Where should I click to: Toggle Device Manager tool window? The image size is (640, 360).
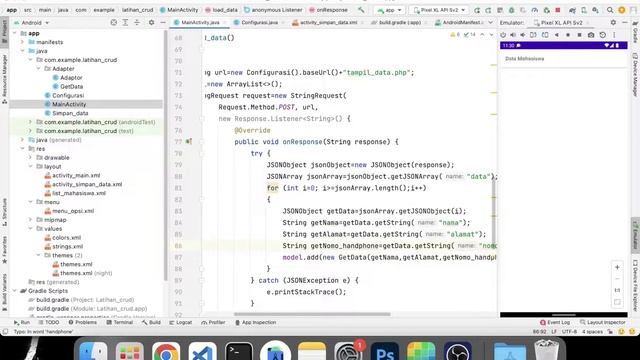[635, 75]
